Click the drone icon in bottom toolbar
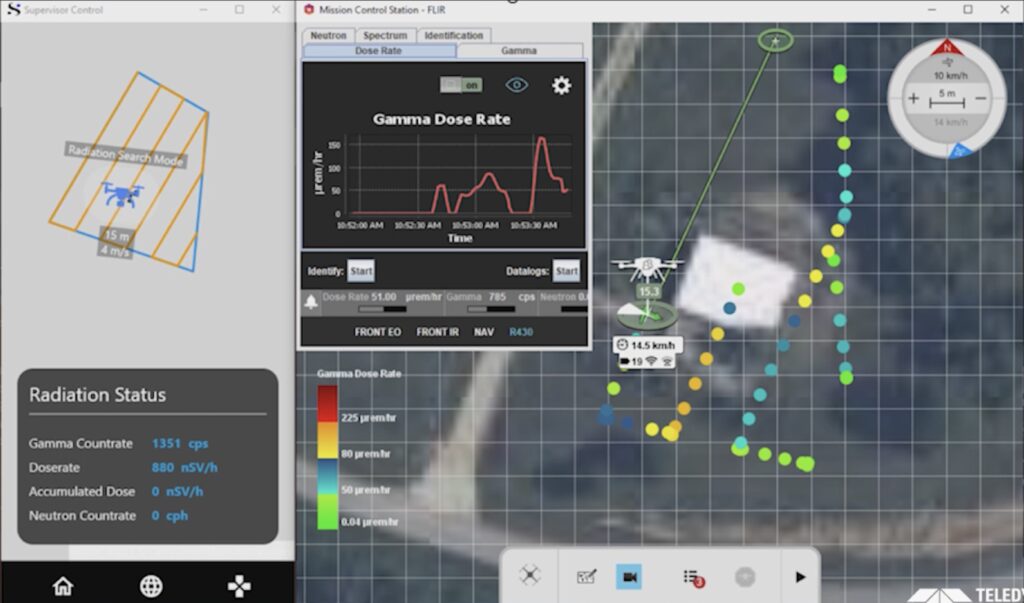 pos(530,576)
